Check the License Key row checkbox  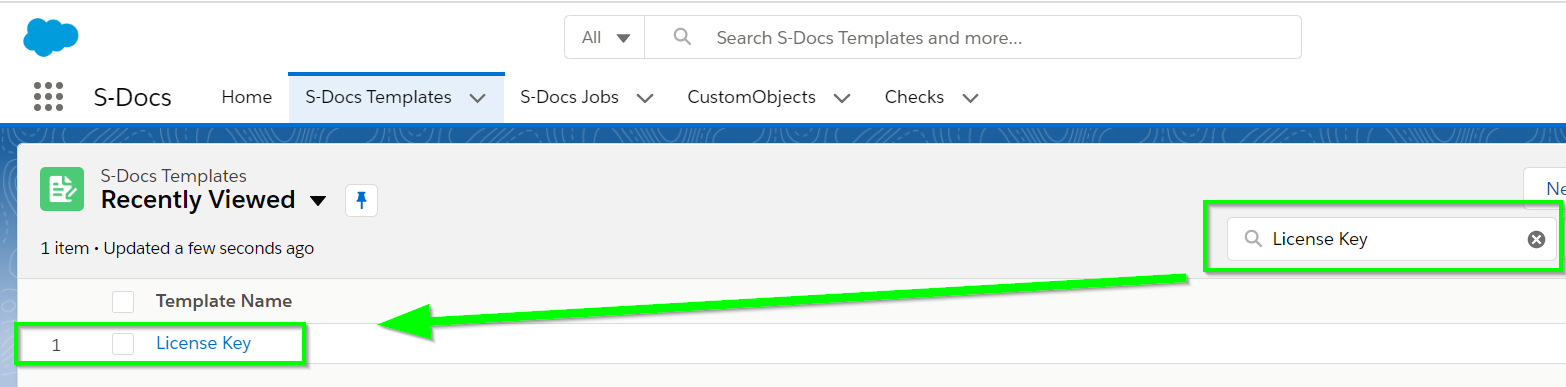(123, 344)
